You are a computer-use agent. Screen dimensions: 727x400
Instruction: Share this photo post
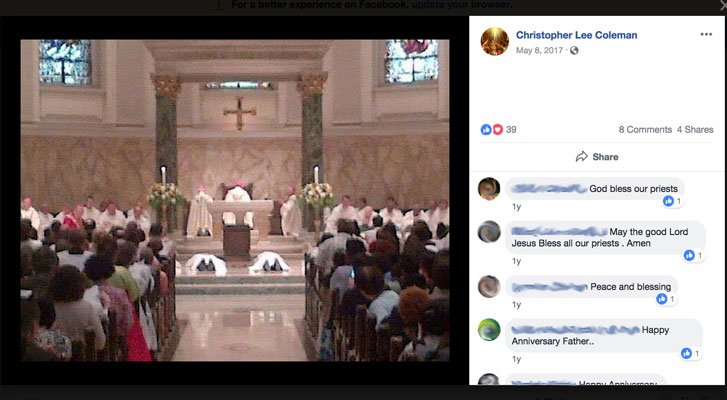tap(596, 157)
